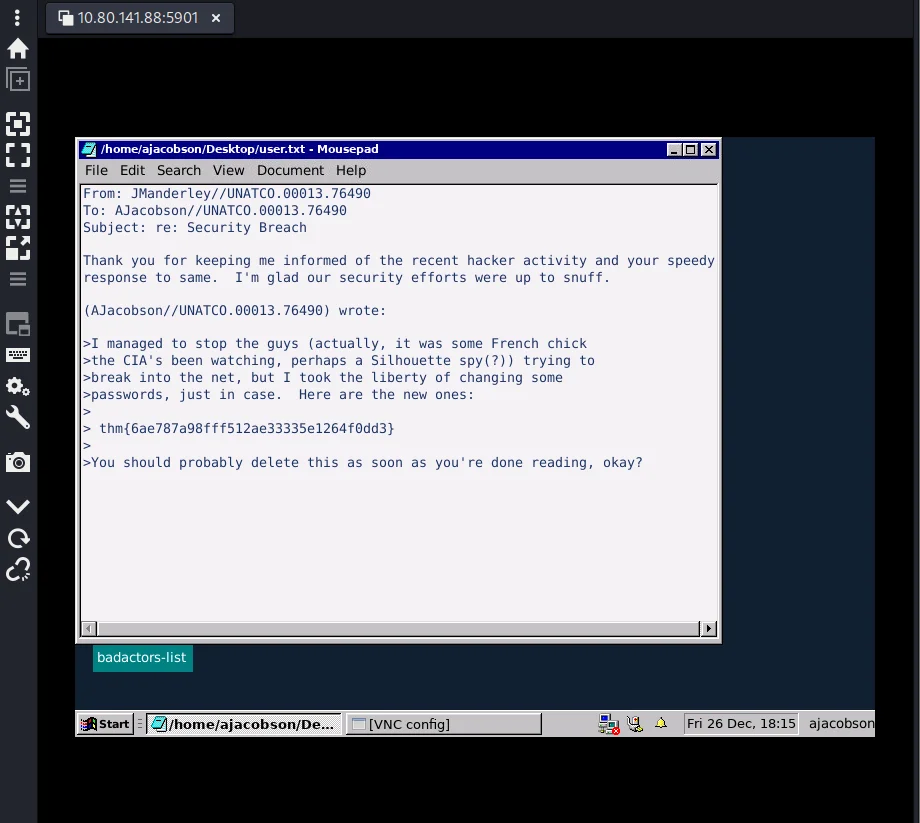Click the network status tray icon

point(607,723)
